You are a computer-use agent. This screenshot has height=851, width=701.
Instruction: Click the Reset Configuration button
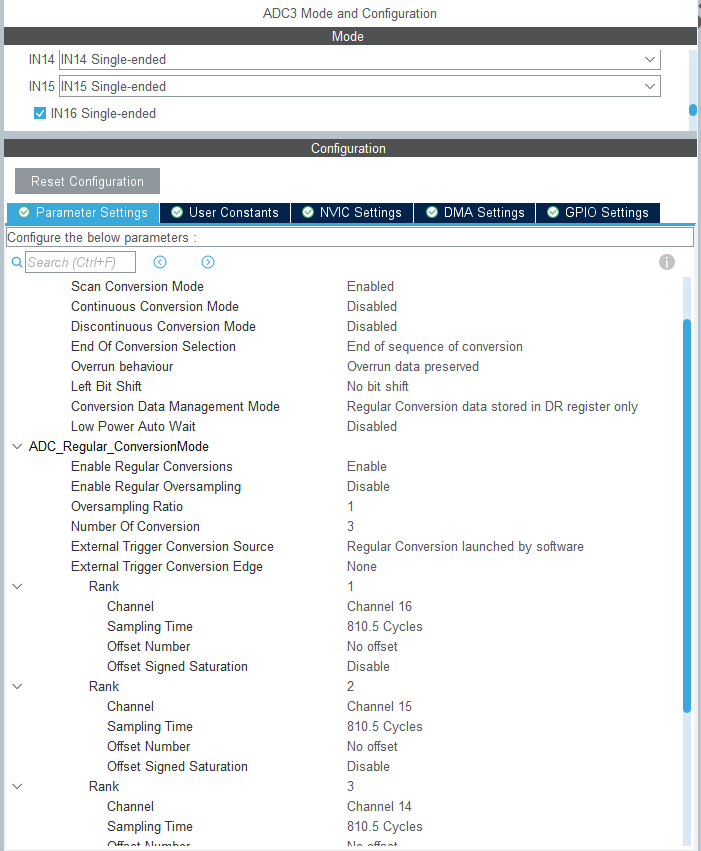tap(87, 181)
